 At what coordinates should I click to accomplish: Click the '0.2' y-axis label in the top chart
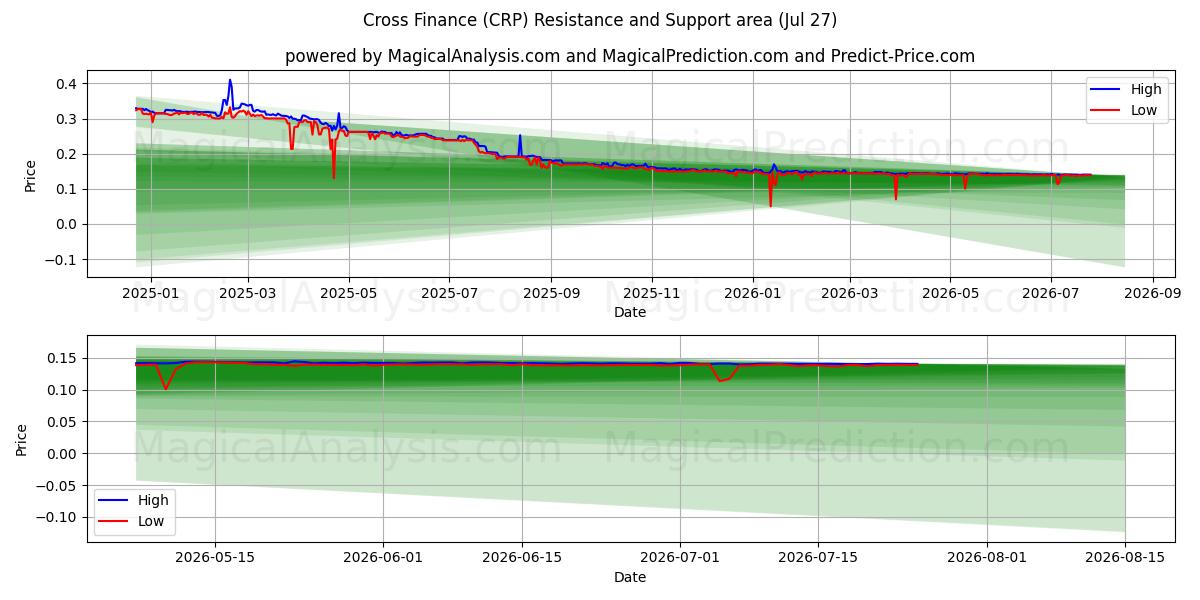point(68,154)
